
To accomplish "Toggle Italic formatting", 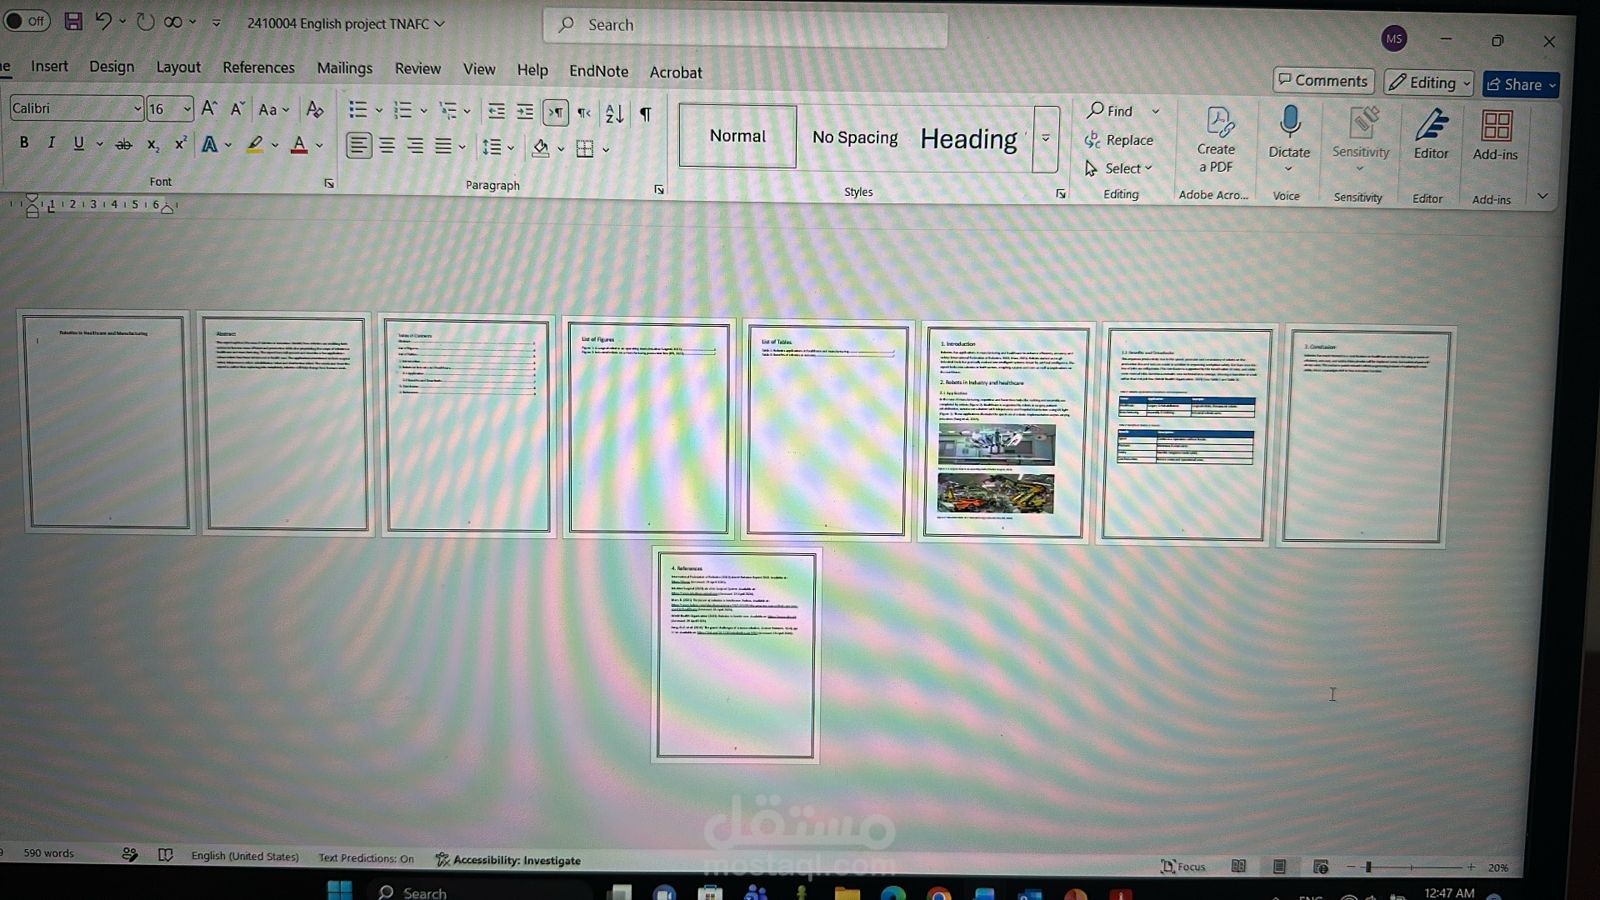I will pyautogui.click(x=51, y=143).
